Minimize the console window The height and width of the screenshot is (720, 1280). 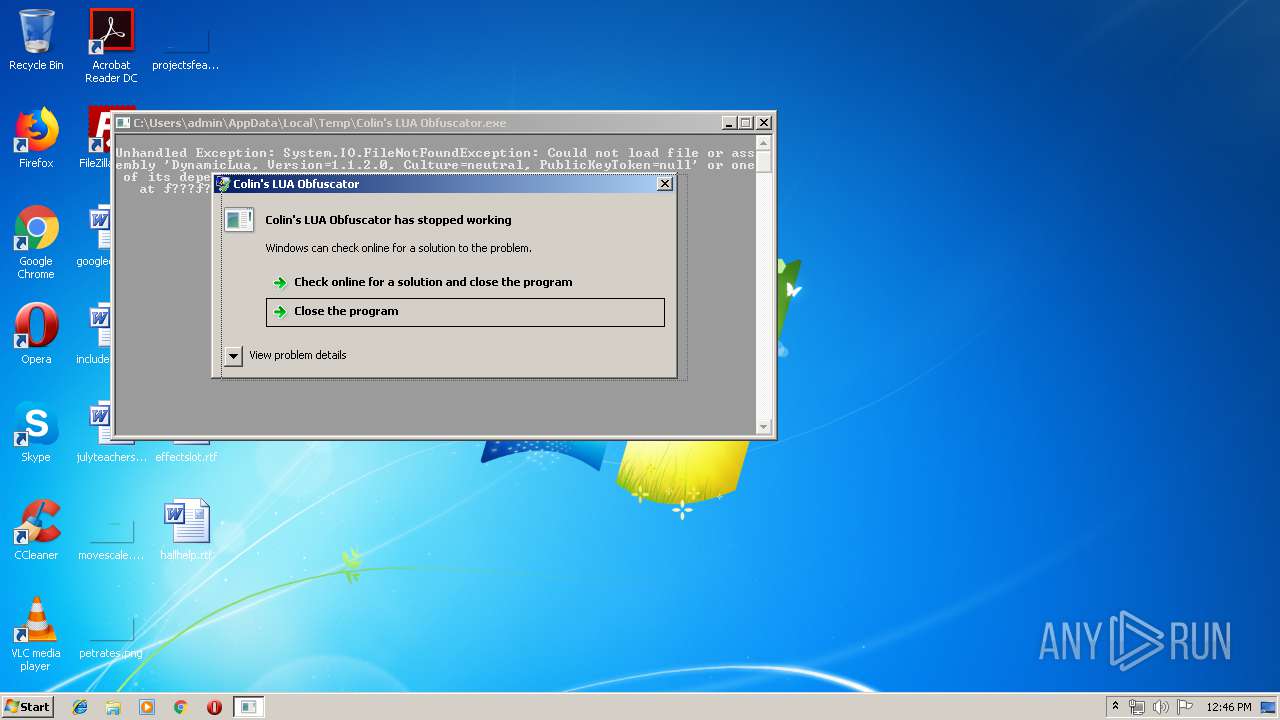click(729, 123)
